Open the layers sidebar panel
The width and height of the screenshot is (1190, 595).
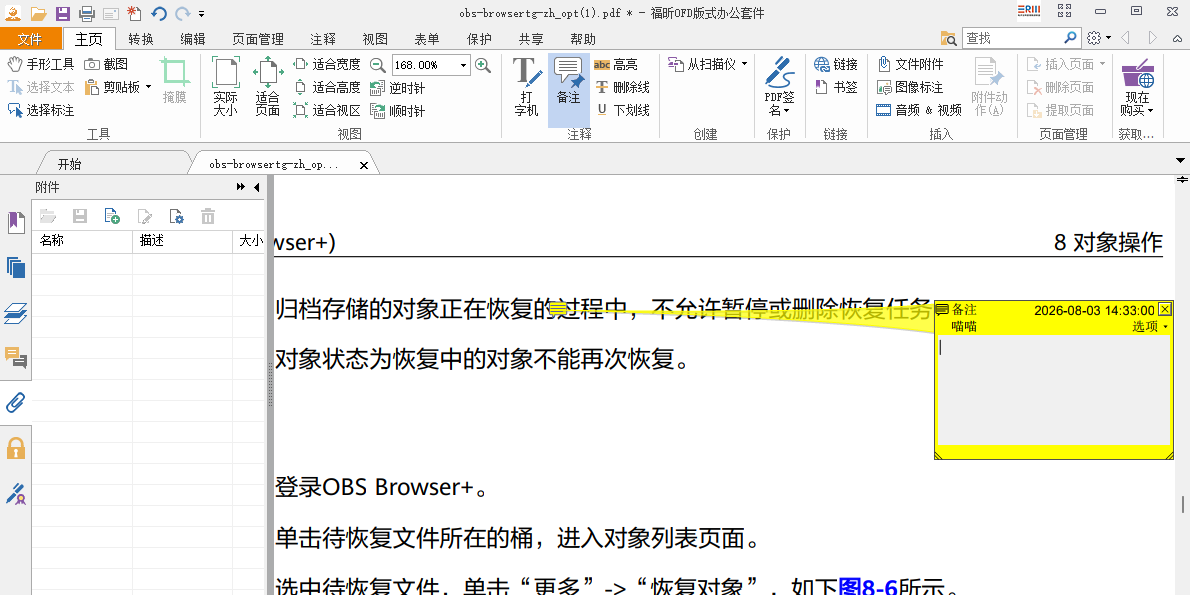click(16, 313)
